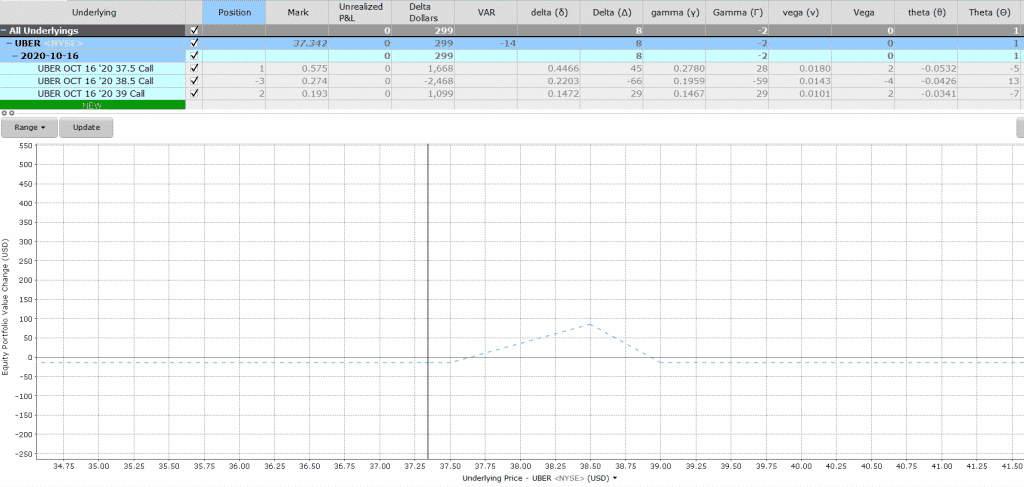Toggle the UBER 38.5 Call checkbox
The image size is (1024, 487).
194,80
